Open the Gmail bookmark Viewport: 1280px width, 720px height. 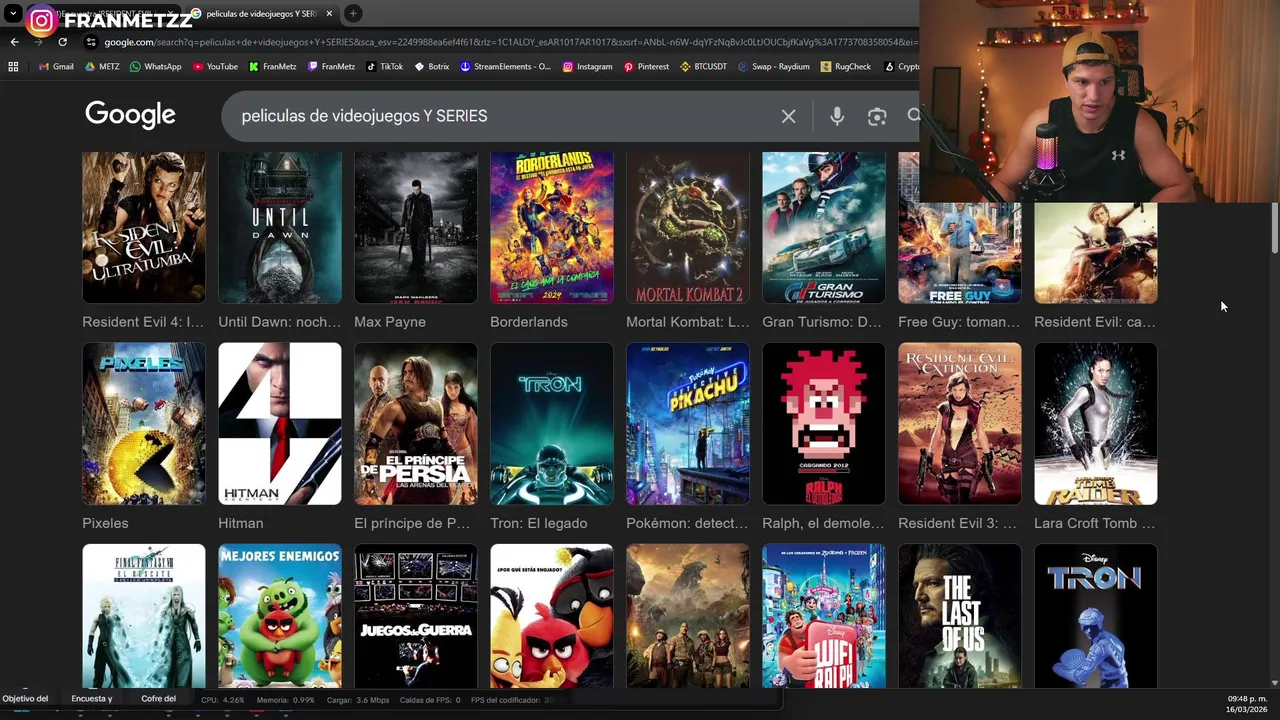(x=56, y=67)
